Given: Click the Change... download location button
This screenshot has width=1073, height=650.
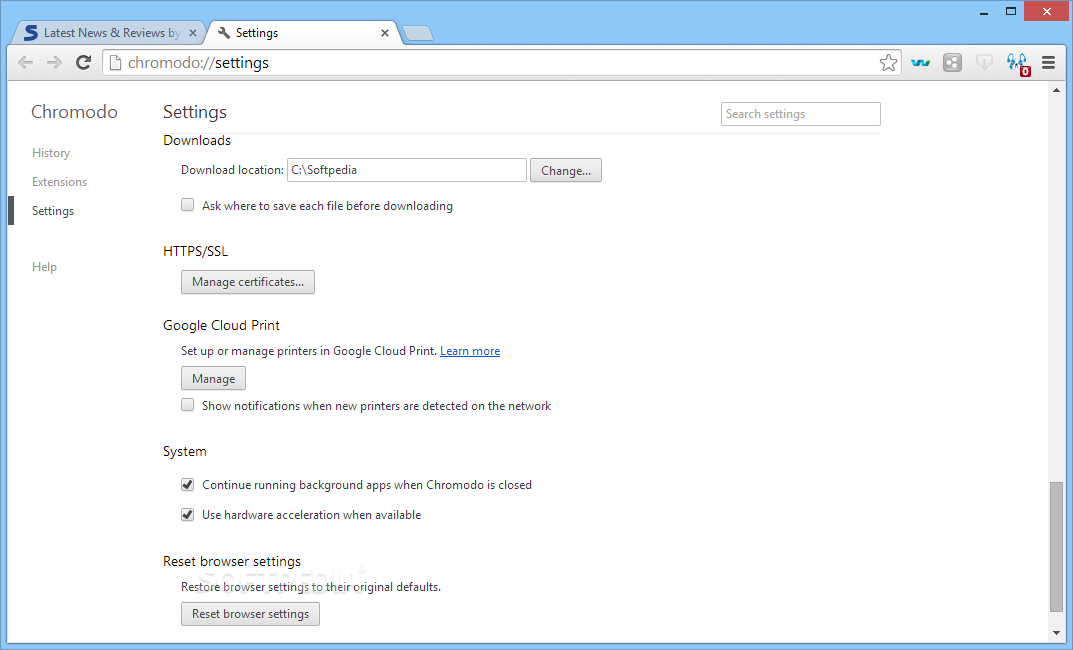Looking at the screenshot, I should coord(566,170).
